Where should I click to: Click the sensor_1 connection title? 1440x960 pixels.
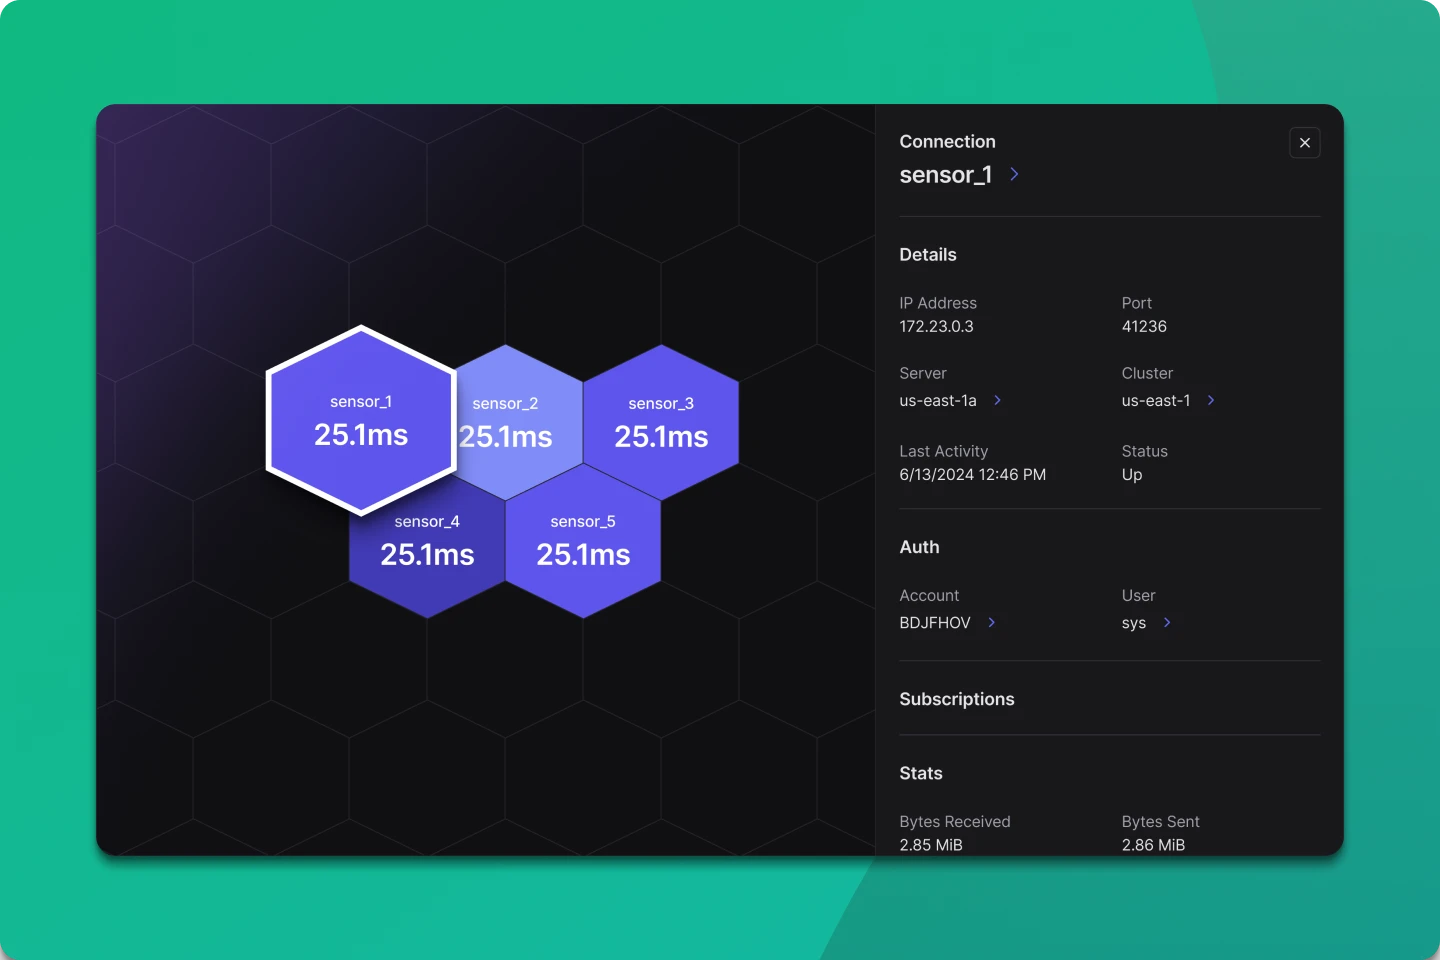tap(946, 175)
